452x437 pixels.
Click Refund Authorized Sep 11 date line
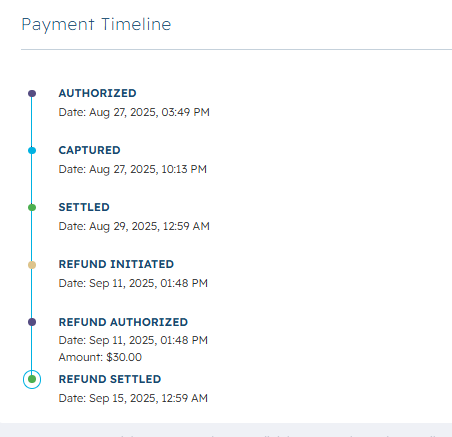tap(133, 340)
